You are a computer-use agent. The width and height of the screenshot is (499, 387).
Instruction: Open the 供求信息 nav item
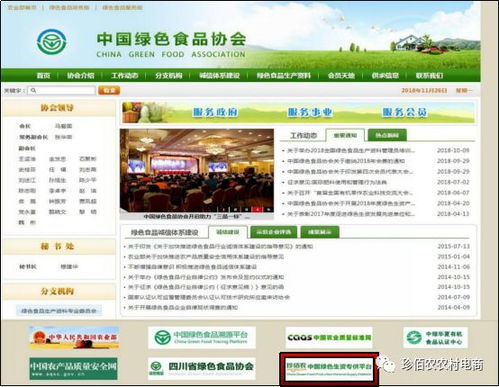click(x=385, y=76)
